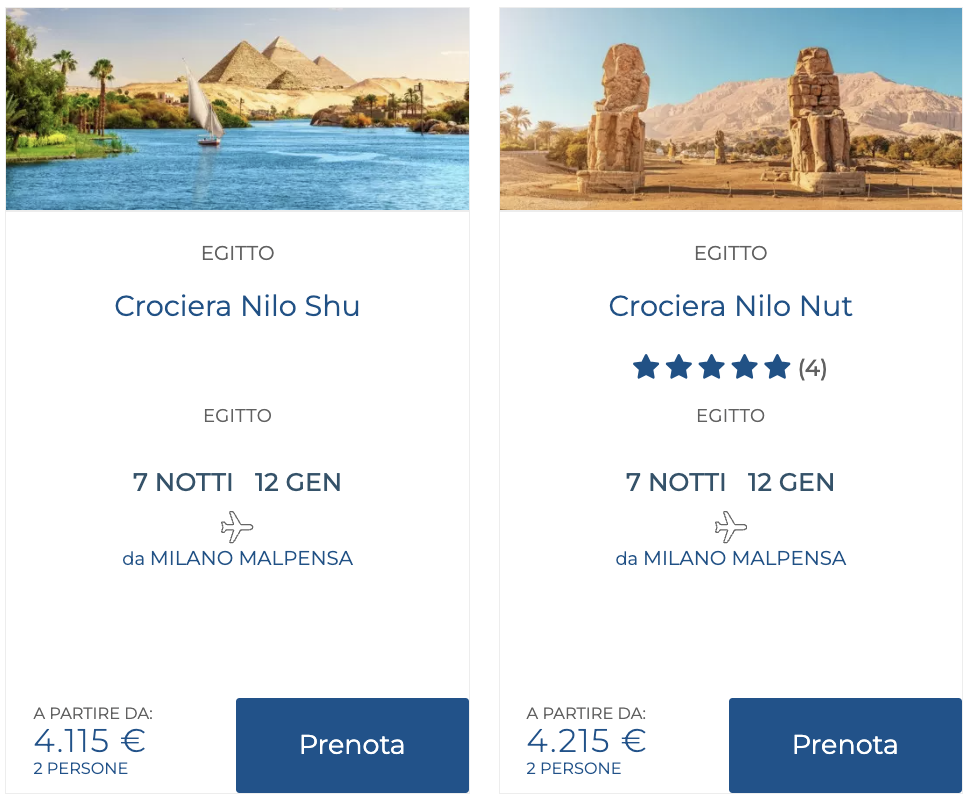Click the third star of the rating row
Viewport: 970px width, 800px height.
710,367
